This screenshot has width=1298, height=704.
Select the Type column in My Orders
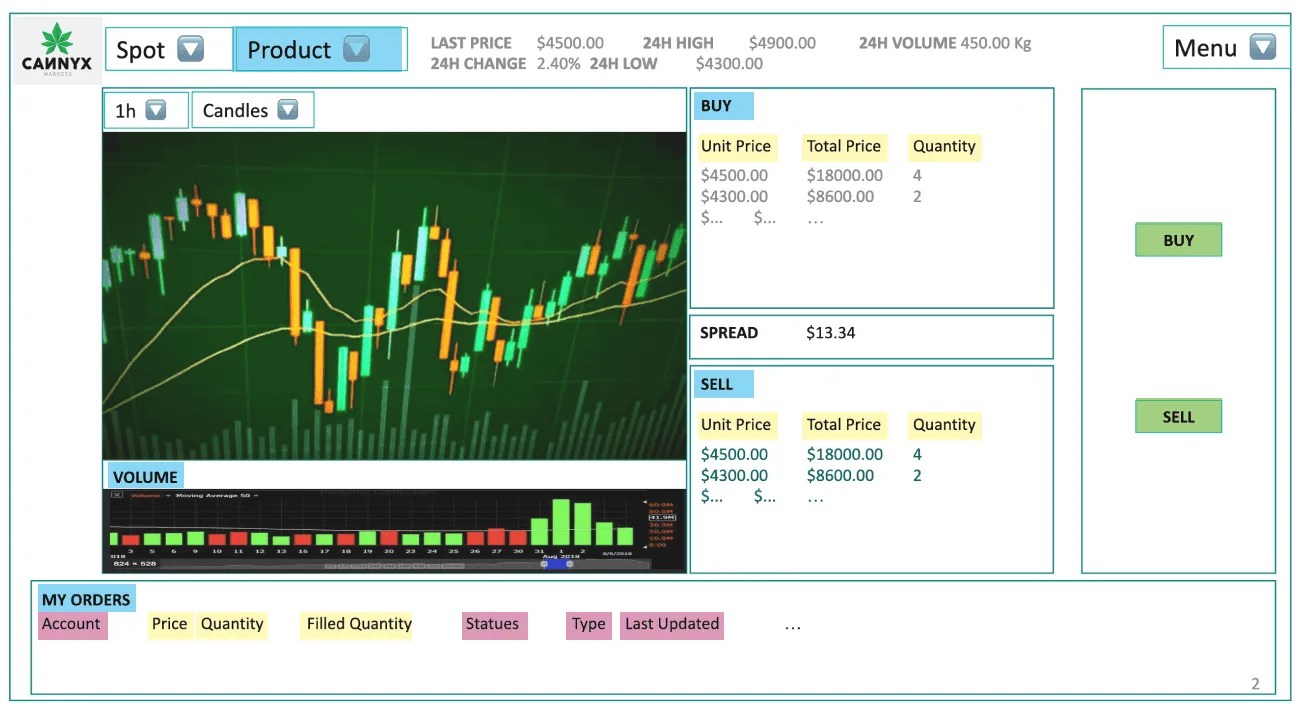coord(589,625)
